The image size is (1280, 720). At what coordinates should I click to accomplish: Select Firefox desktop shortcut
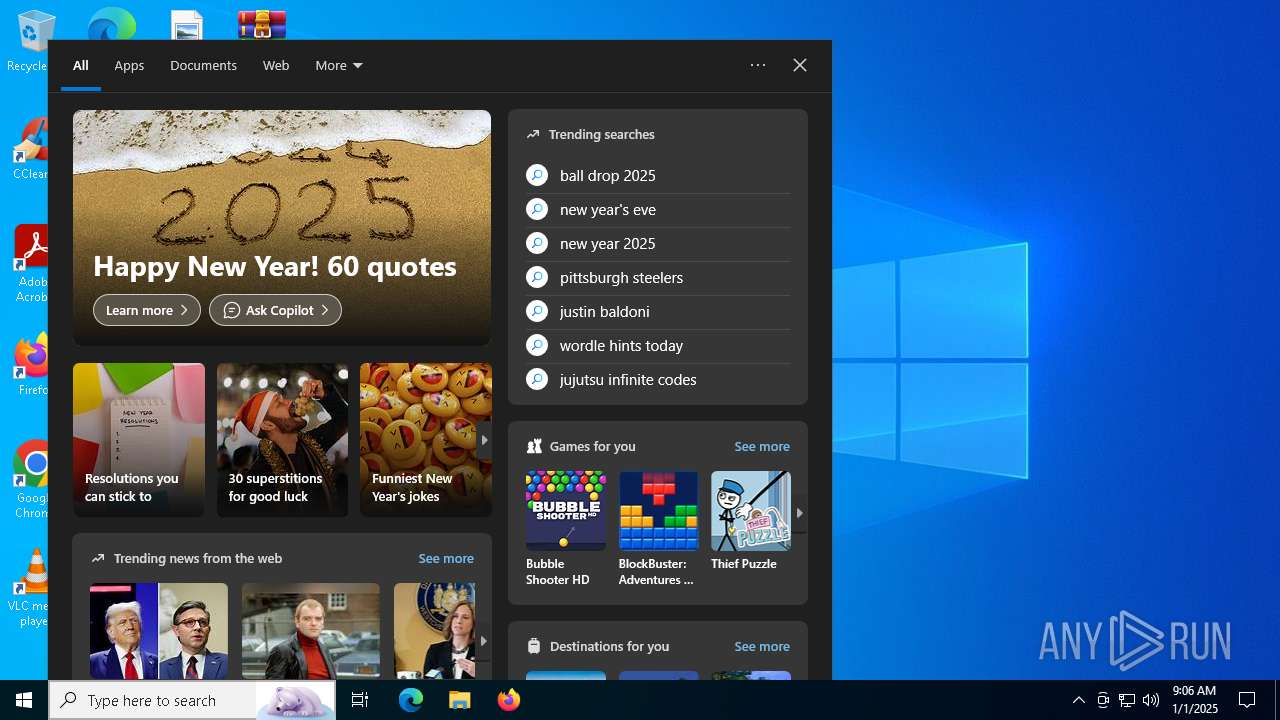[33, 365]
